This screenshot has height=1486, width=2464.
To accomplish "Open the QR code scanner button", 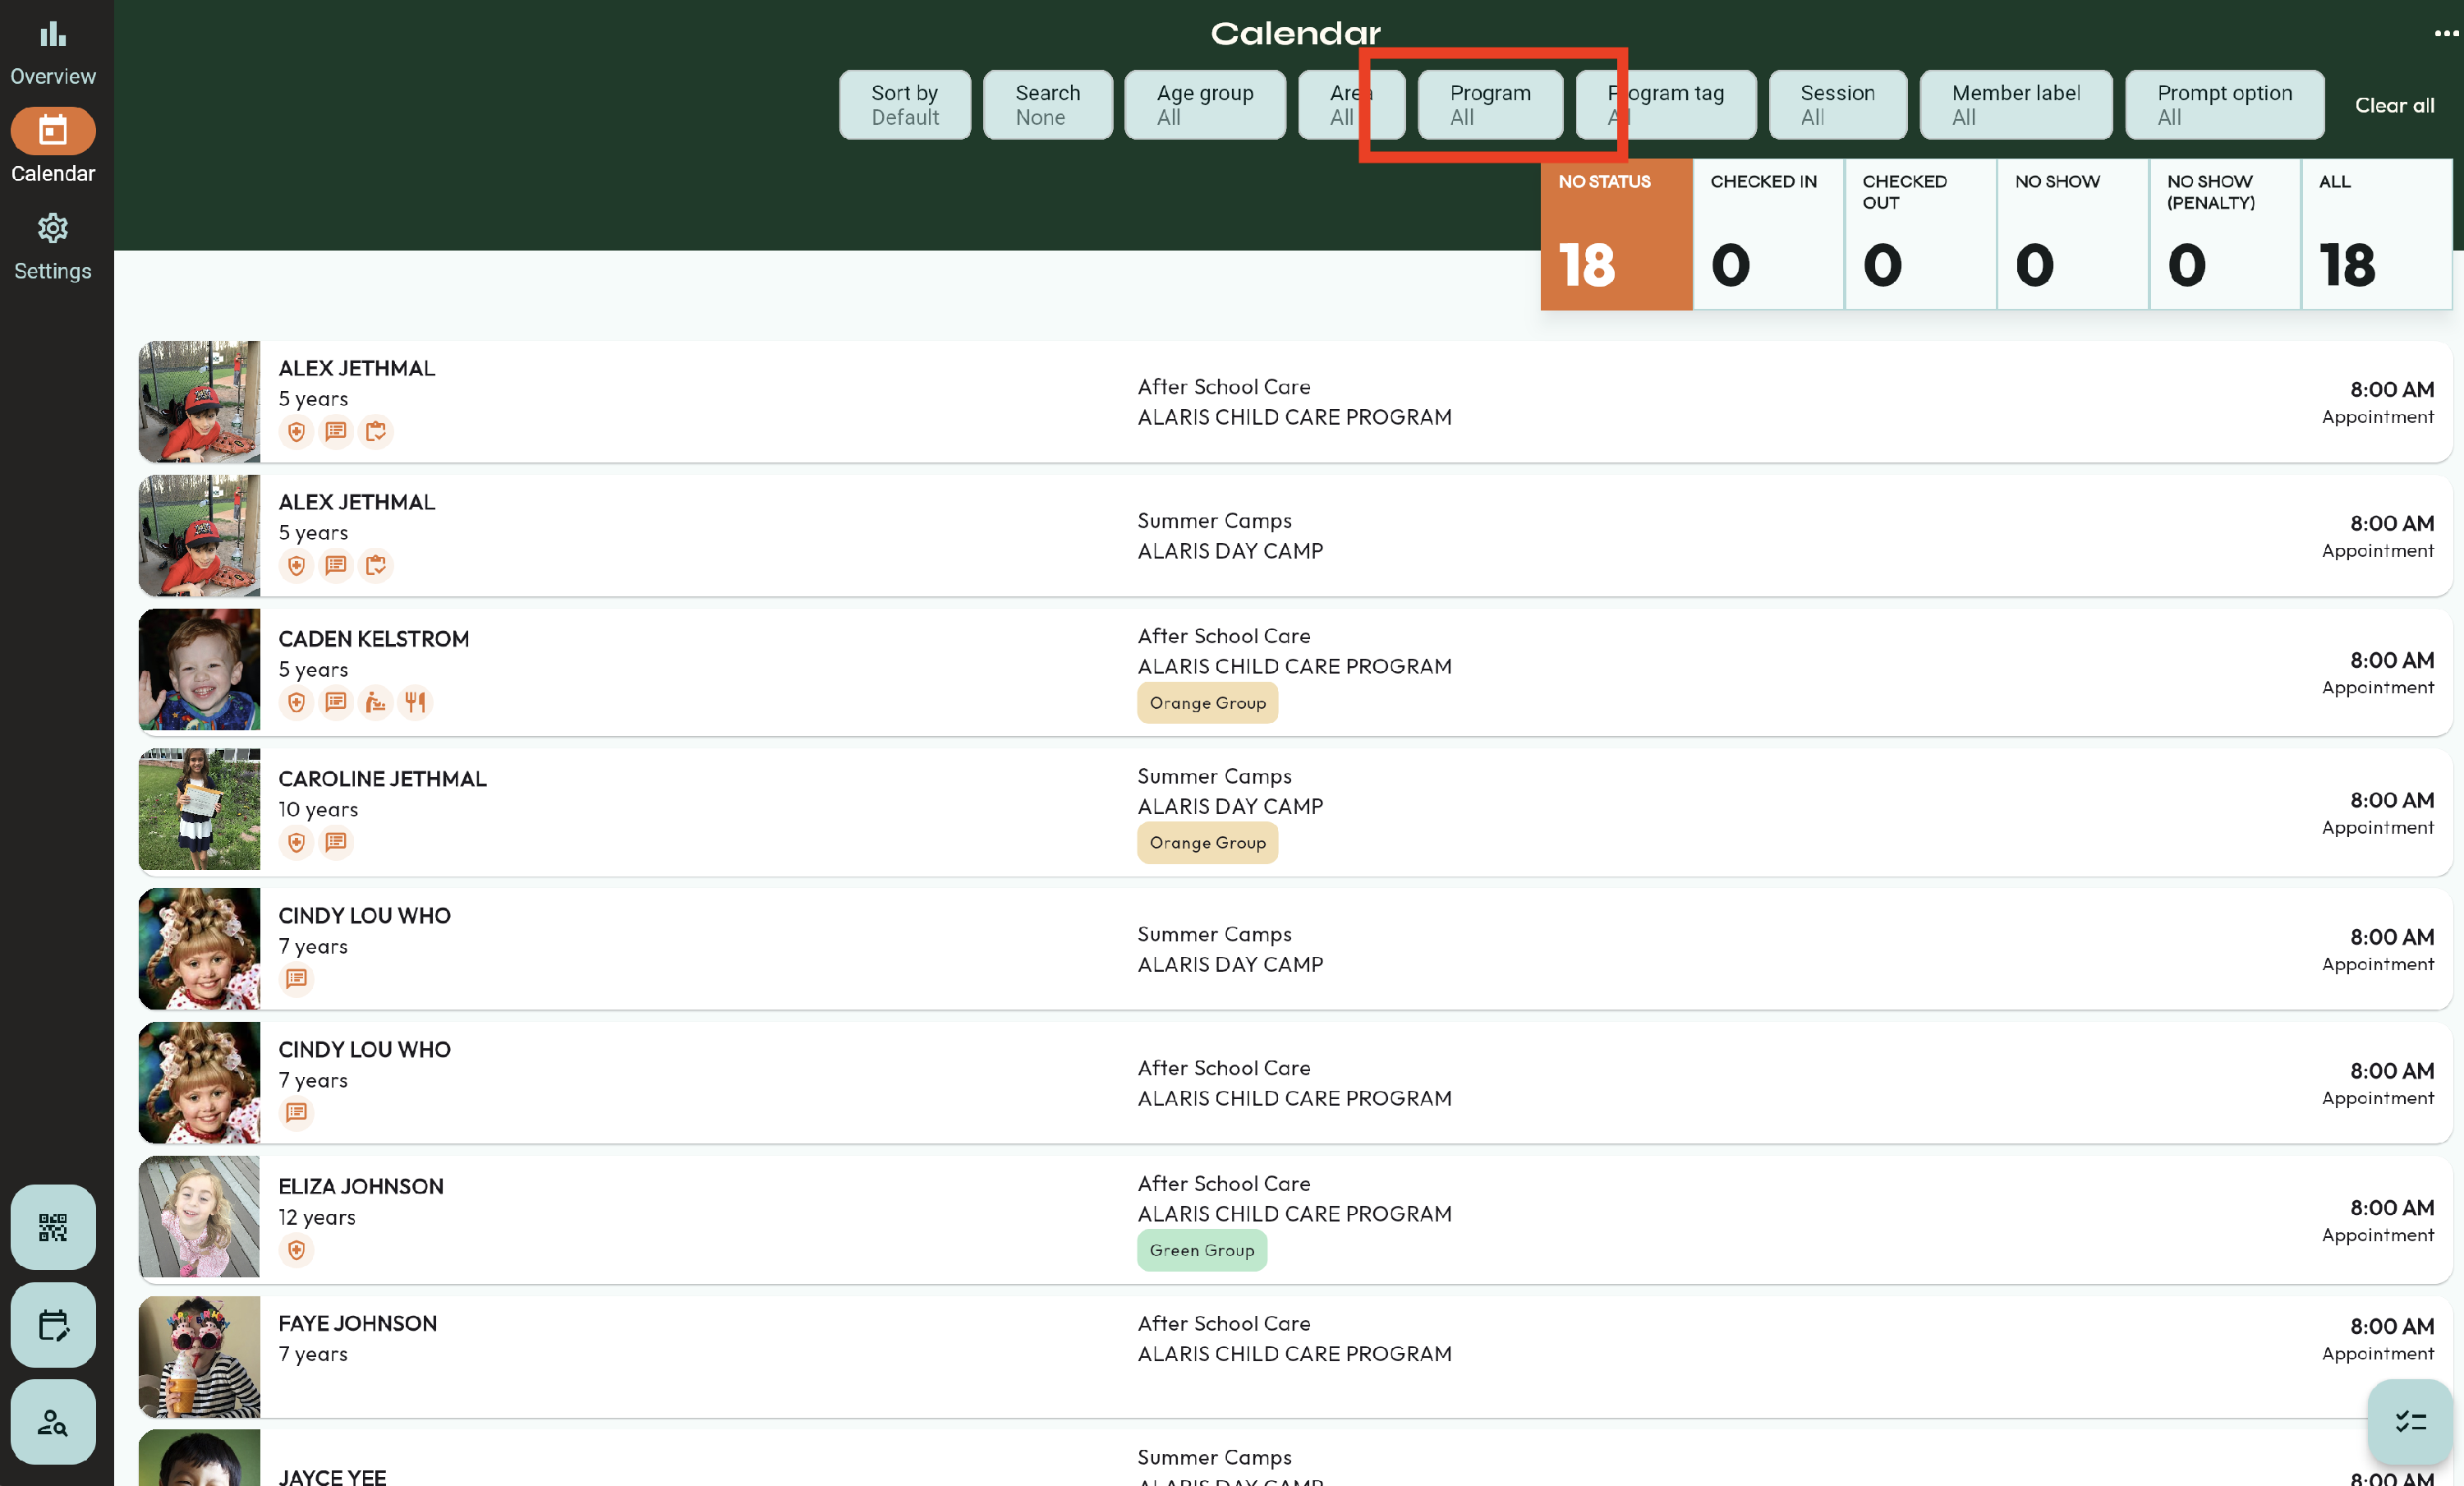I will click(x=53, y=1226).
